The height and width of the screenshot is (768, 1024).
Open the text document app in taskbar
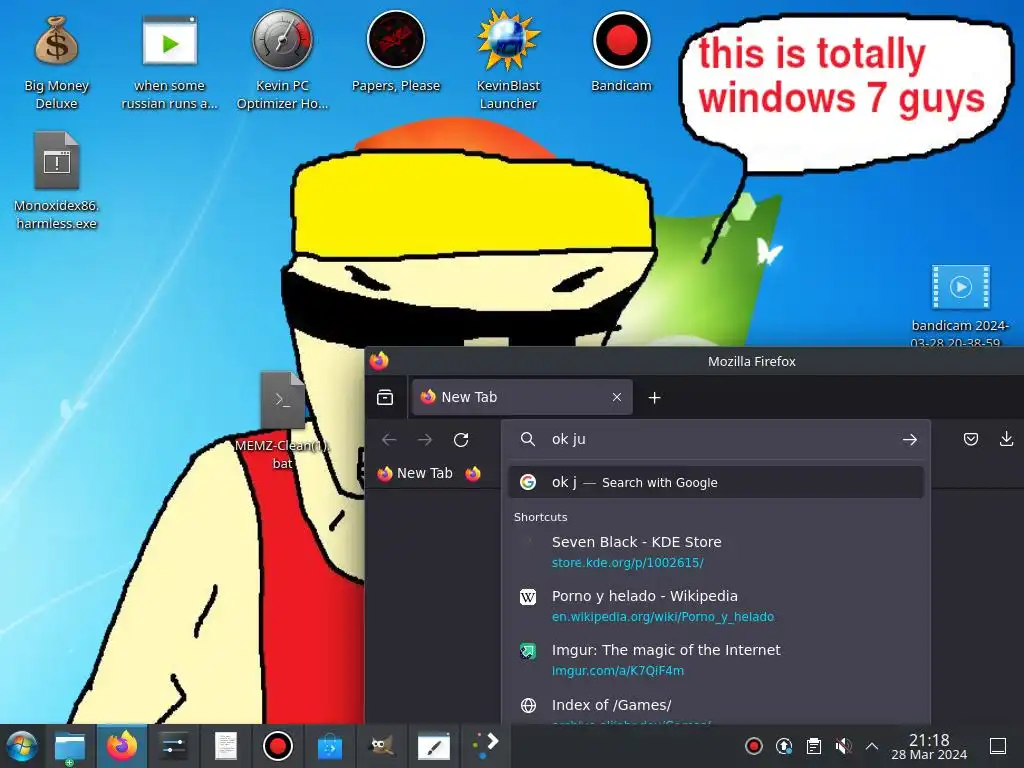[226, 746]
